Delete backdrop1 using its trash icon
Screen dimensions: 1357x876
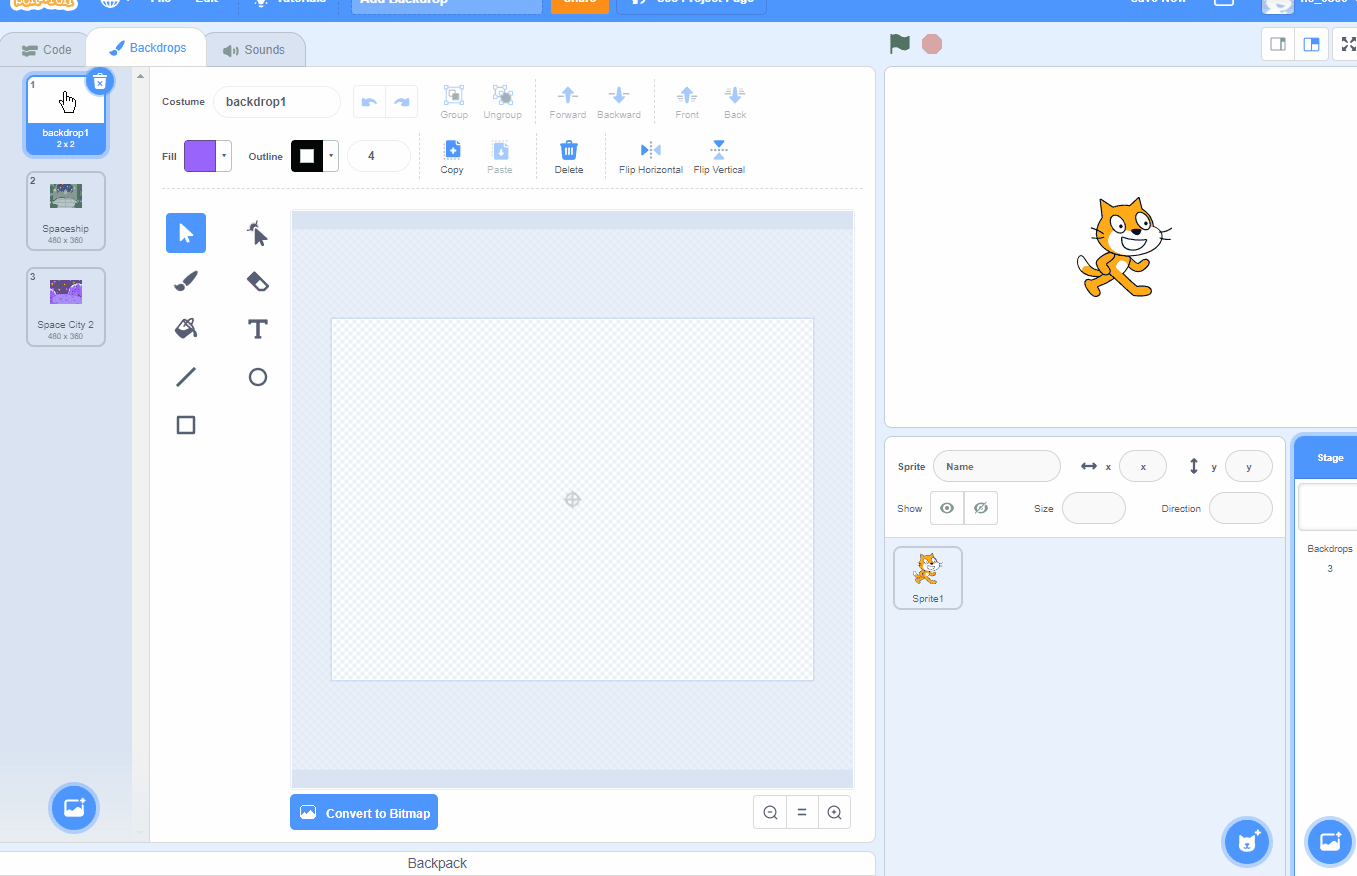99,82
